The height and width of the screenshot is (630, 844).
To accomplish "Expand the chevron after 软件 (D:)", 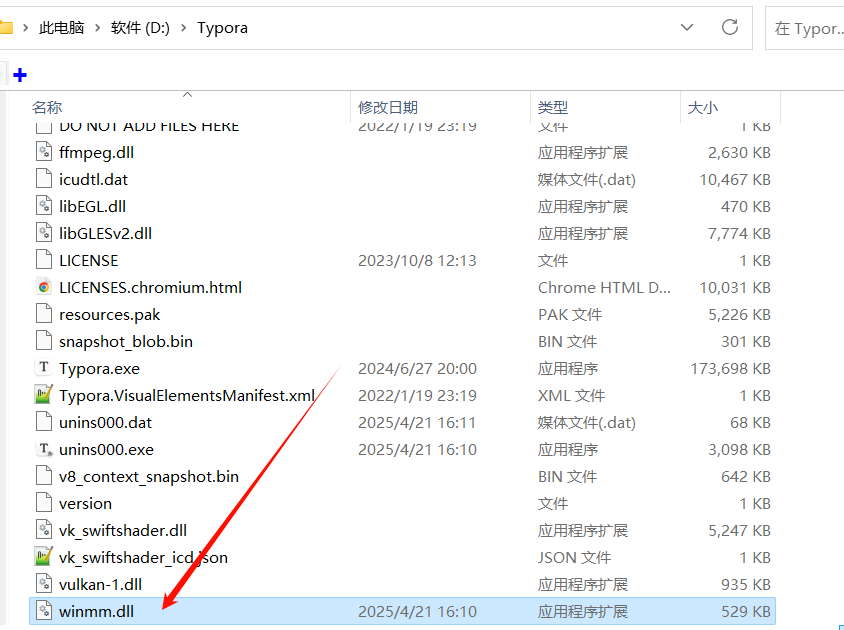I will click(x=184, y=27).
